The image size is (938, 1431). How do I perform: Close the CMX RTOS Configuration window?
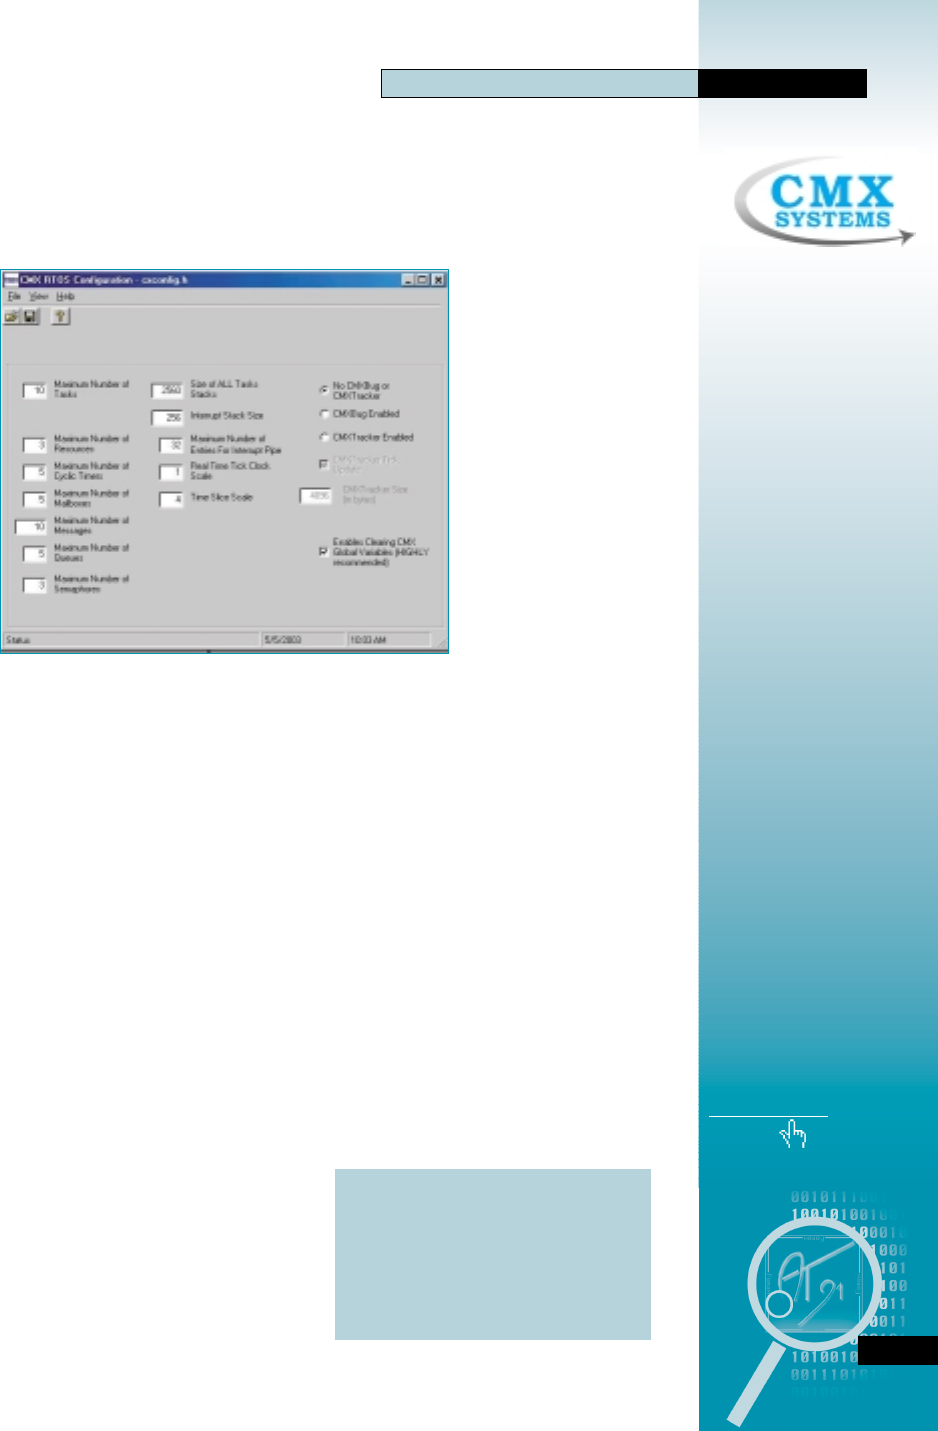point(438,280)
